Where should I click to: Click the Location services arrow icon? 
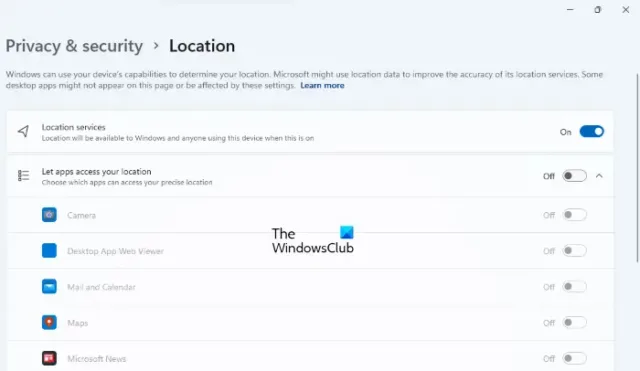pos(23,131)
